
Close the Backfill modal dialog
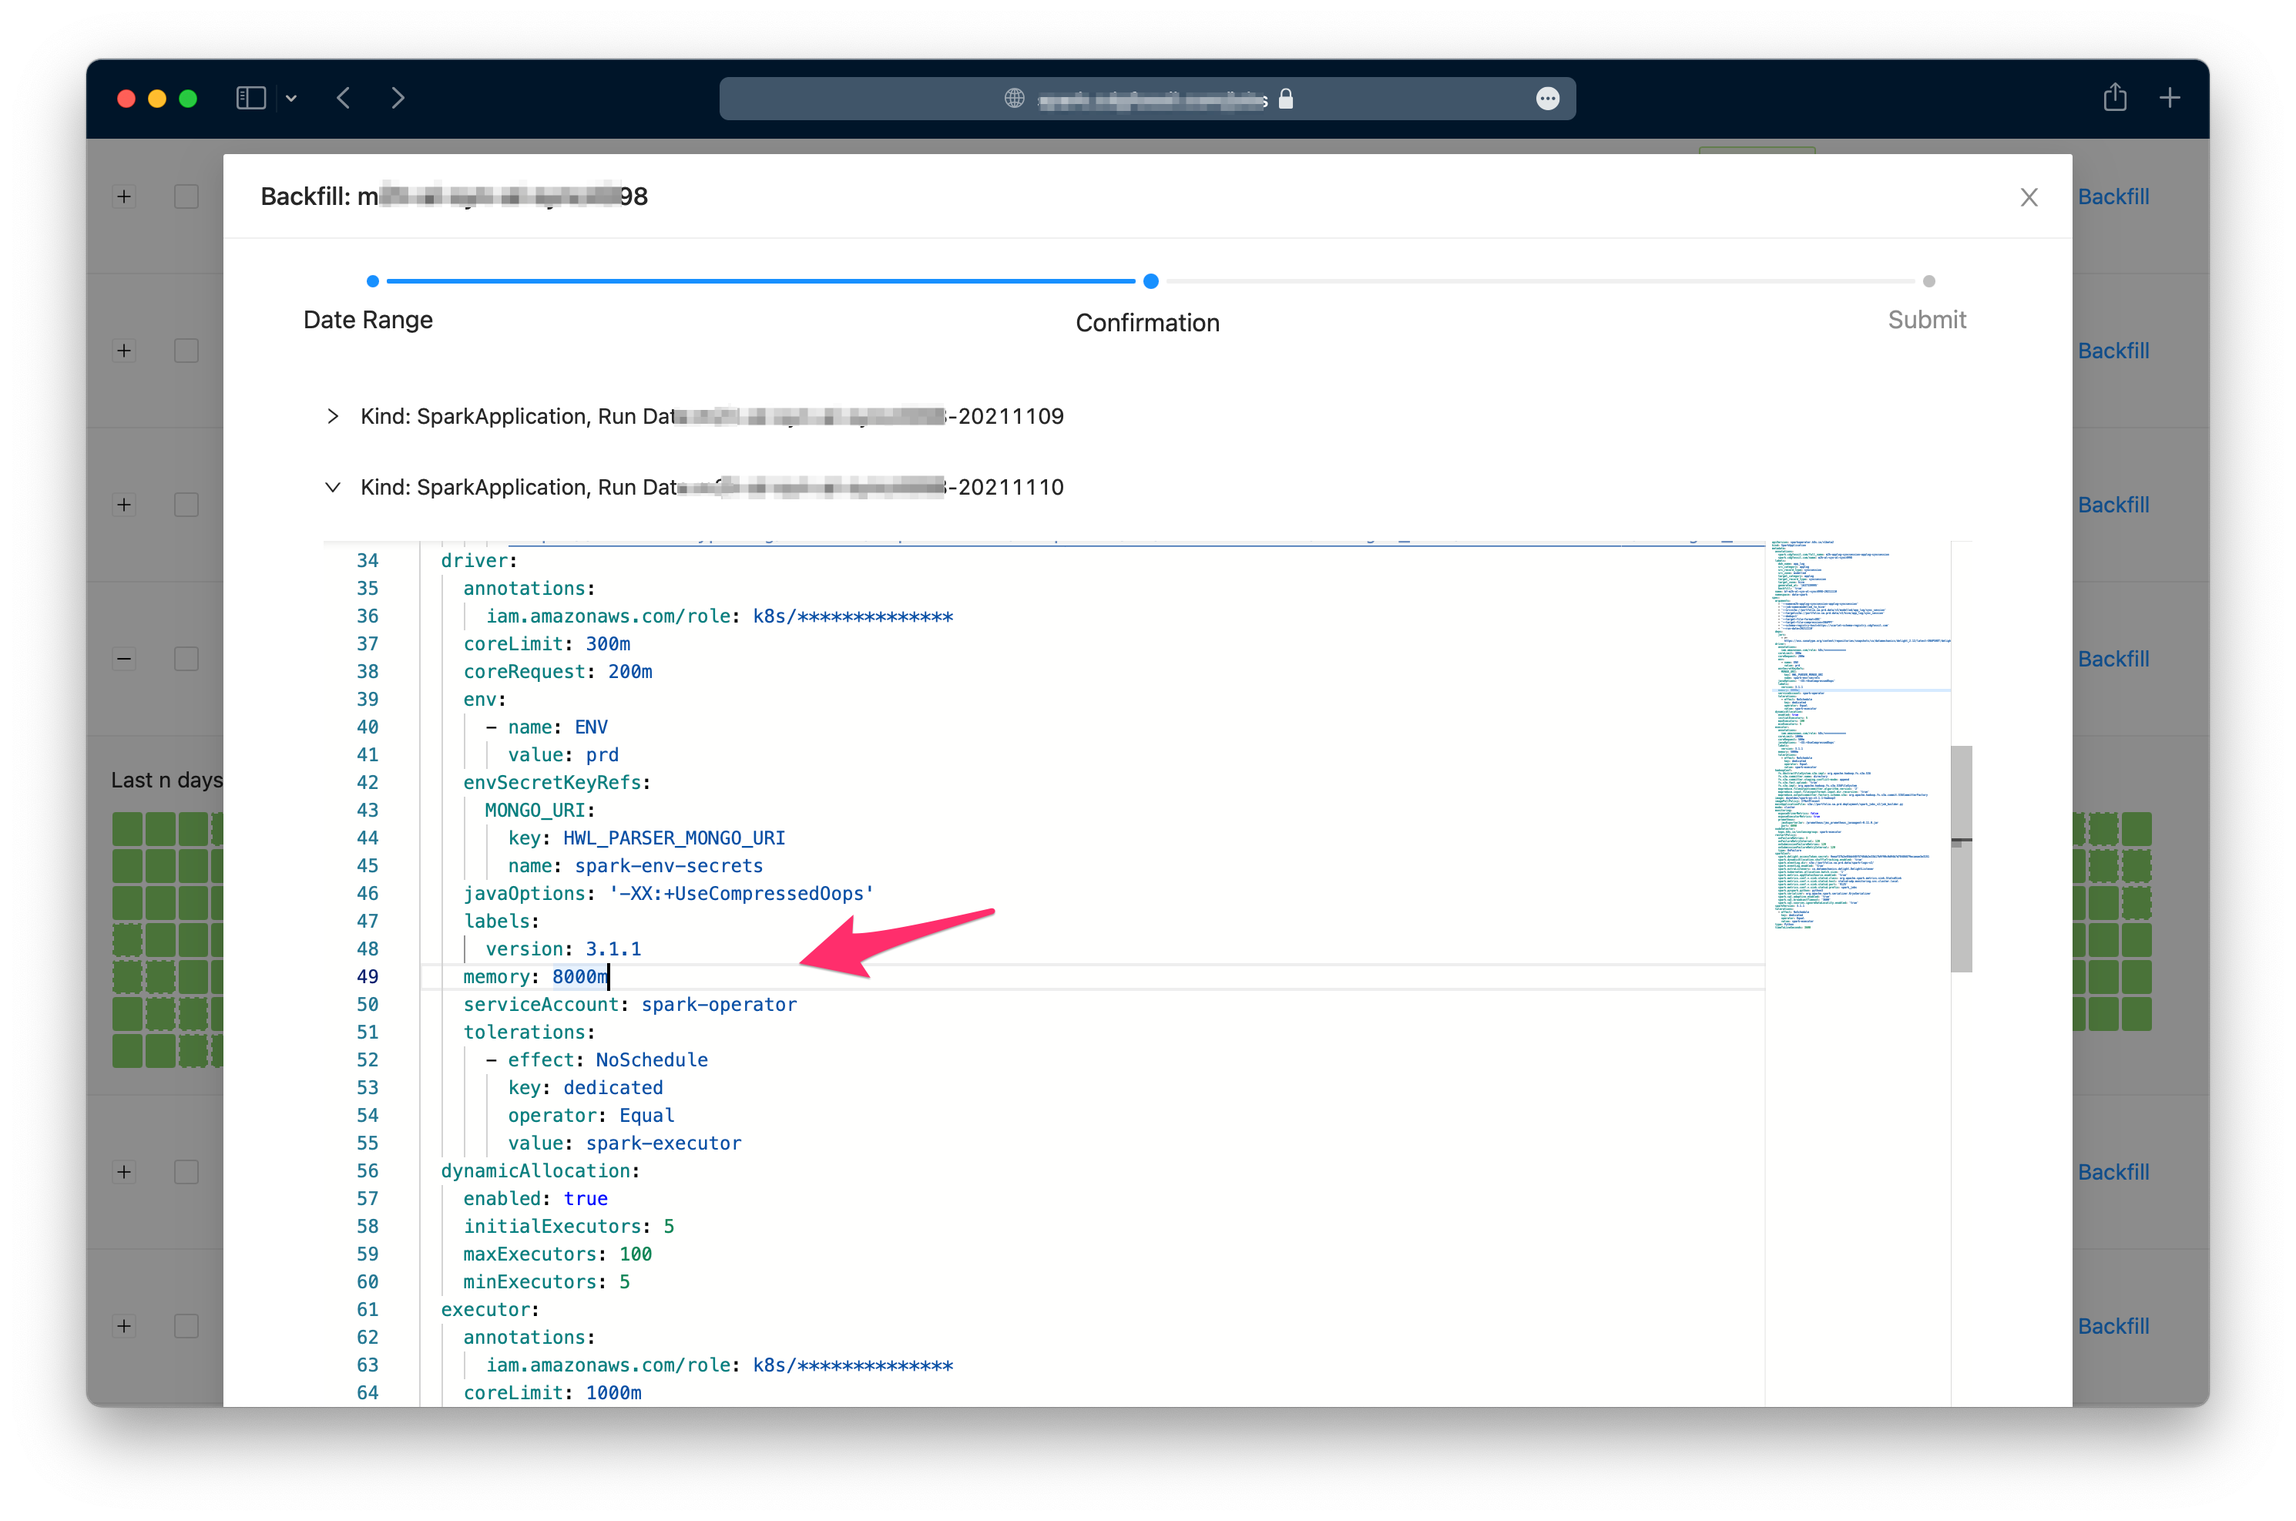2029,197
